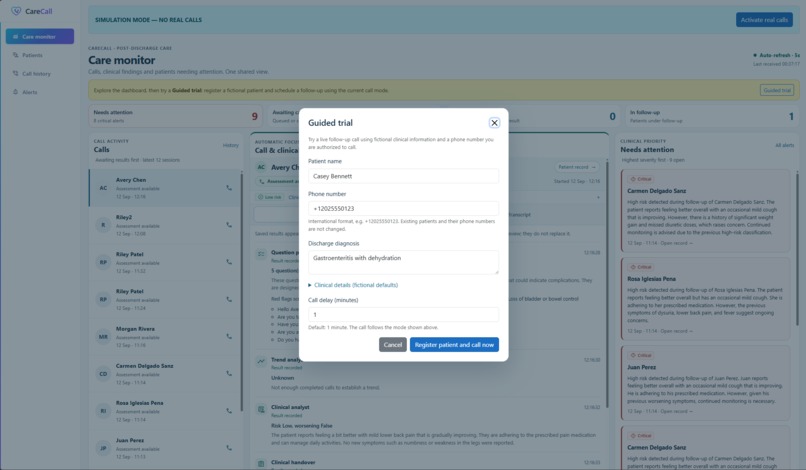Click Low risk badge
This screenshot has width=806, height=470.
270,197
